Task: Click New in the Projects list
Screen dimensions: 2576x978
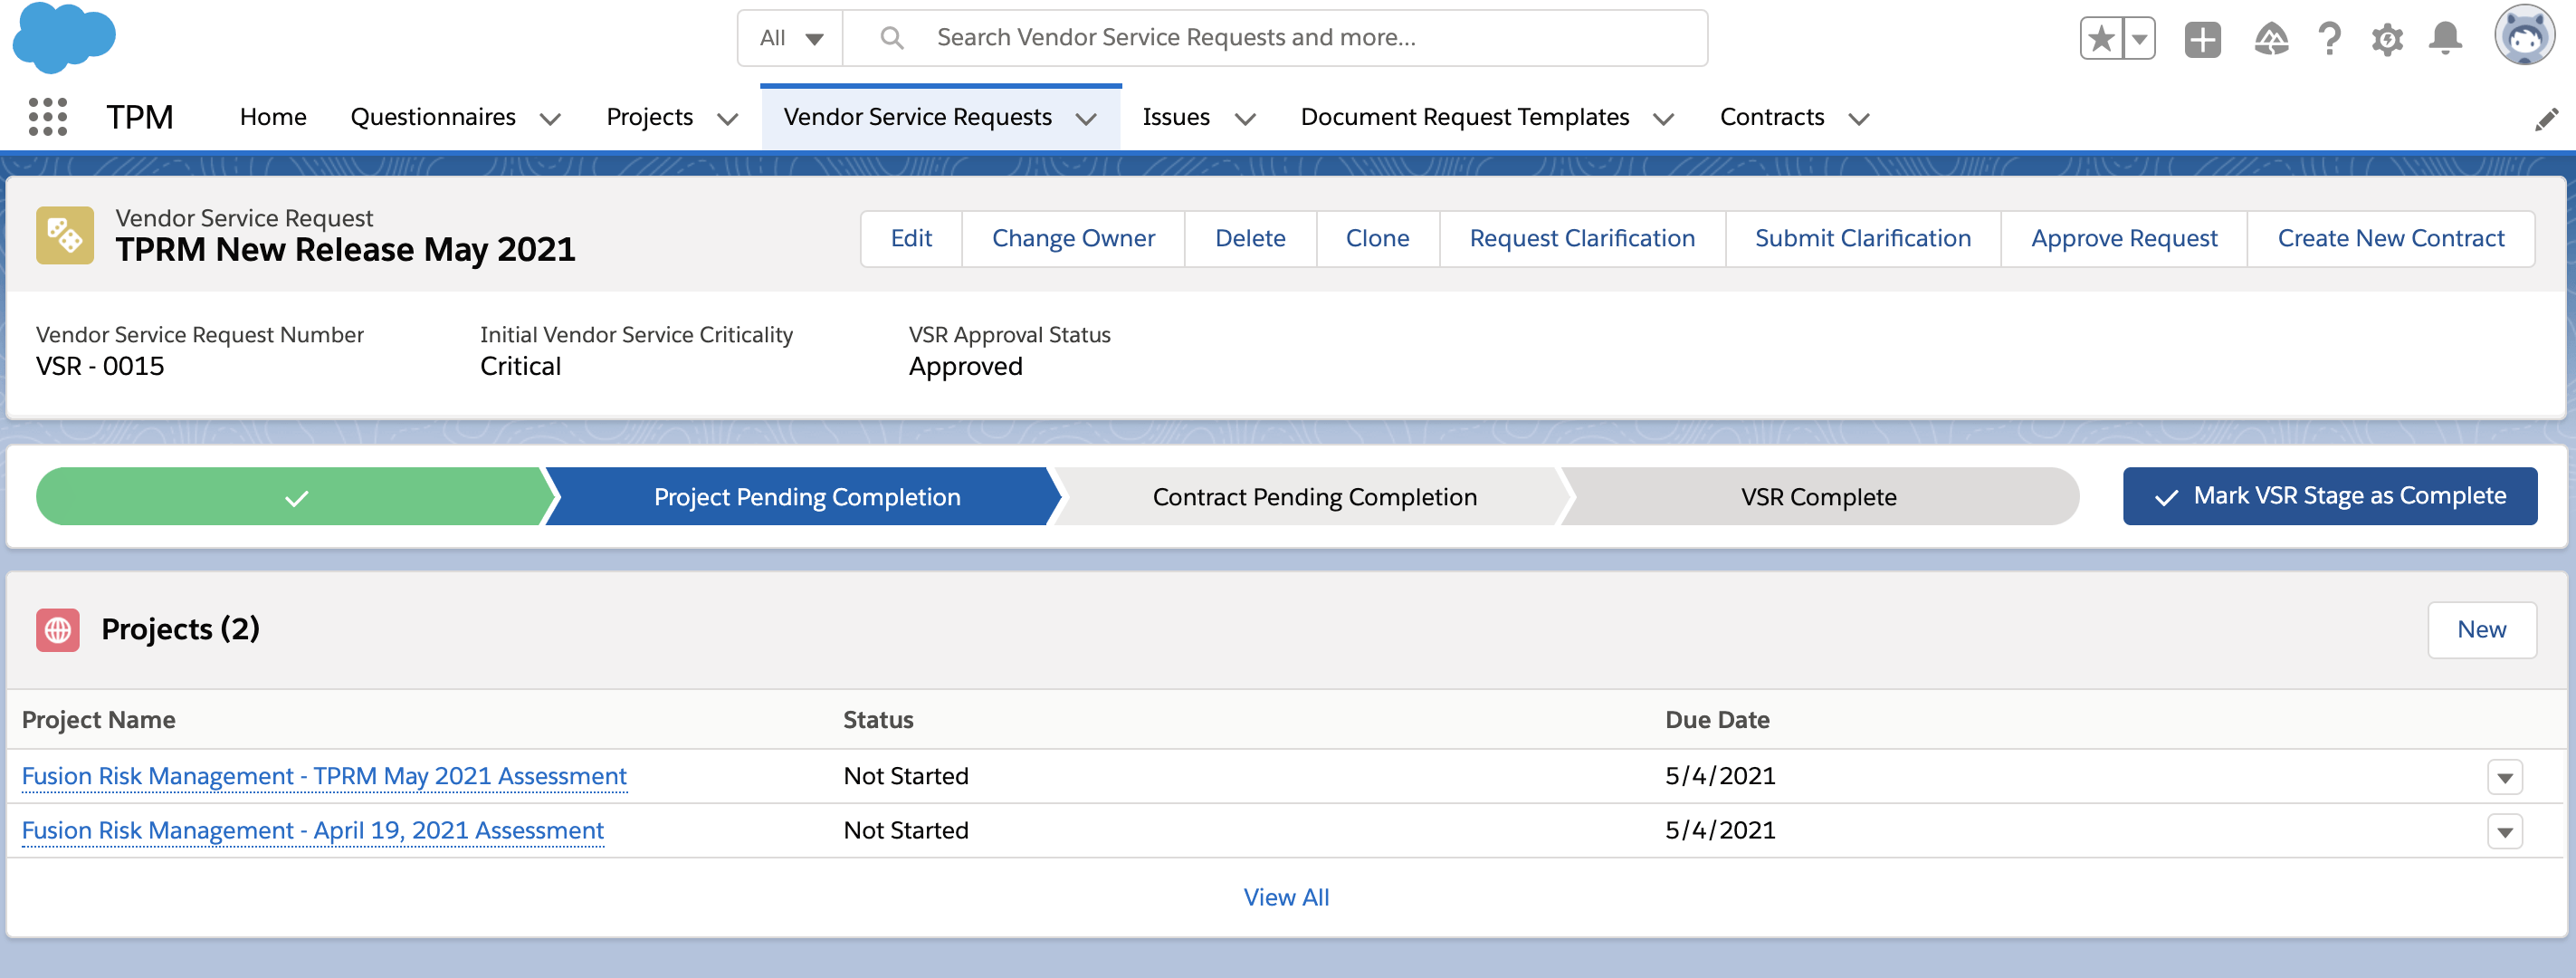Action: tap(2481, 630)
